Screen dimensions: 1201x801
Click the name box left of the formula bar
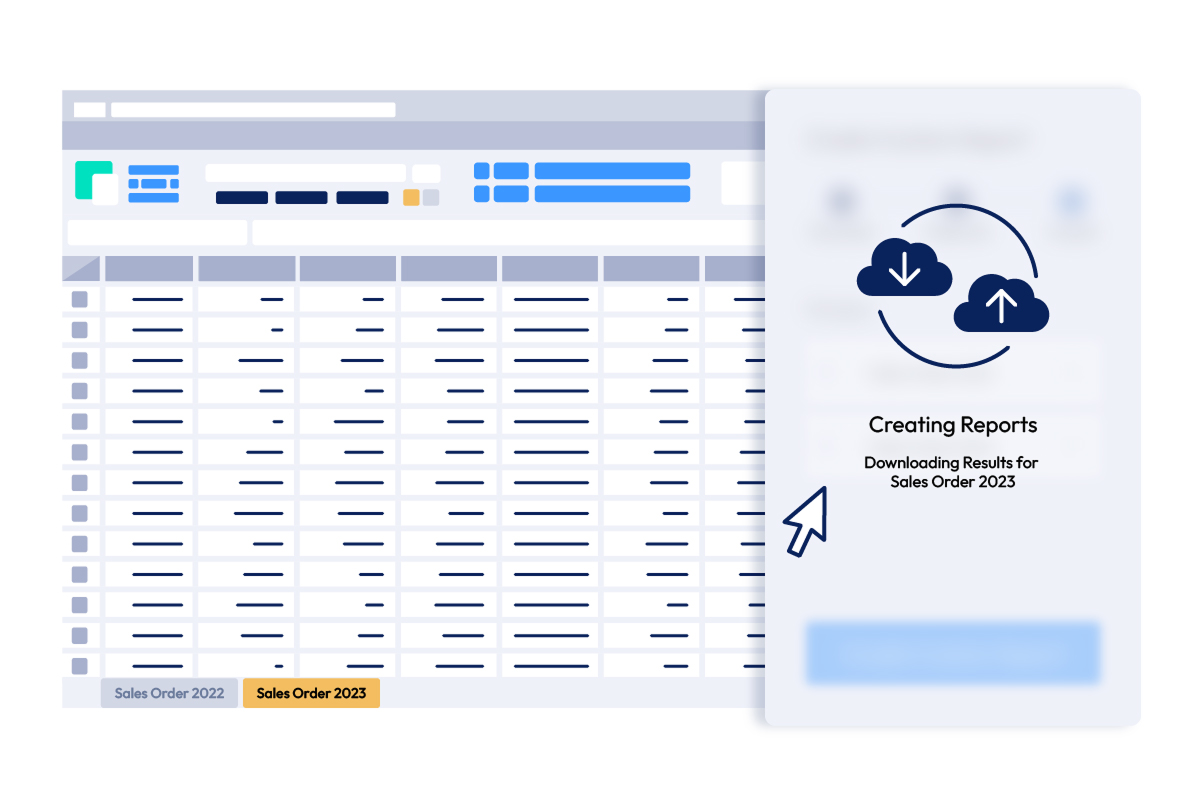coord(157,233)
